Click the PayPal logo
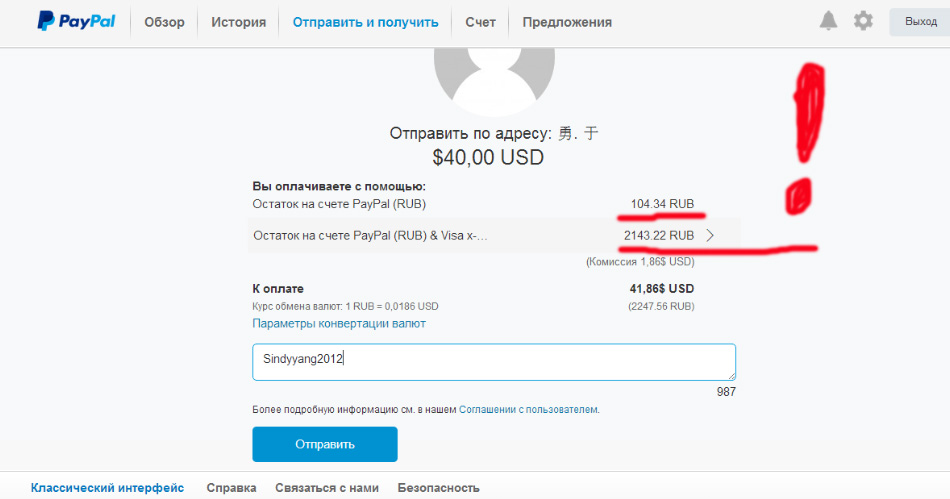Image resolution: width=950 pixels, height=499 pixels. (x=77, y=21)
